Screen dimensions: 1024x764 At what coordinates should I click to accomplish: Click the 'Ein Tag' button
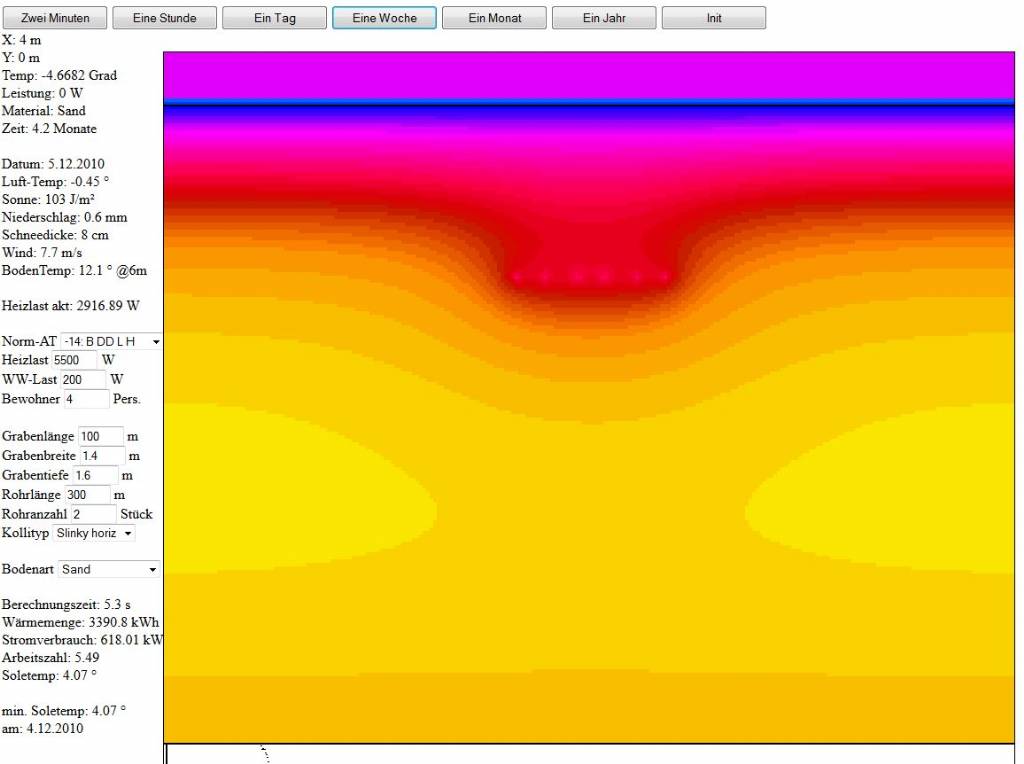[x=274, y=18]
